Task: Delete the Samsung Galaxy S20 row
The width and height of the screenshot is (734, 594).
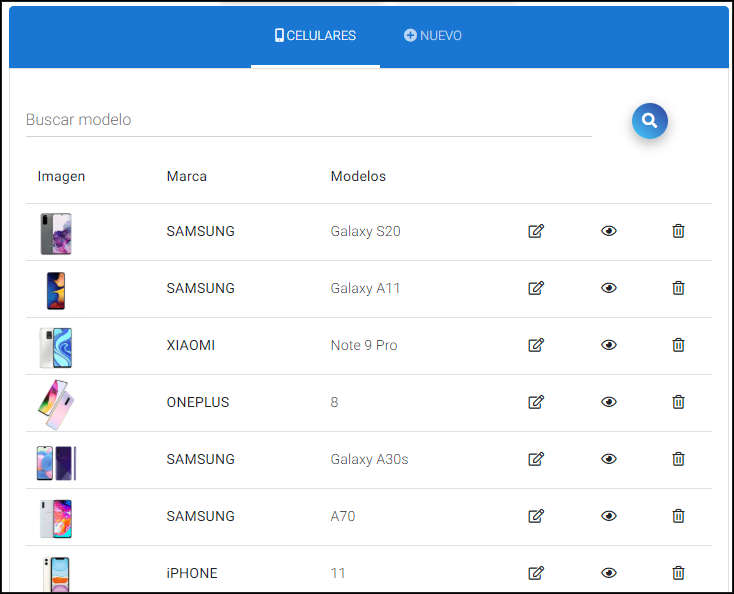Action: click(678, 231)
